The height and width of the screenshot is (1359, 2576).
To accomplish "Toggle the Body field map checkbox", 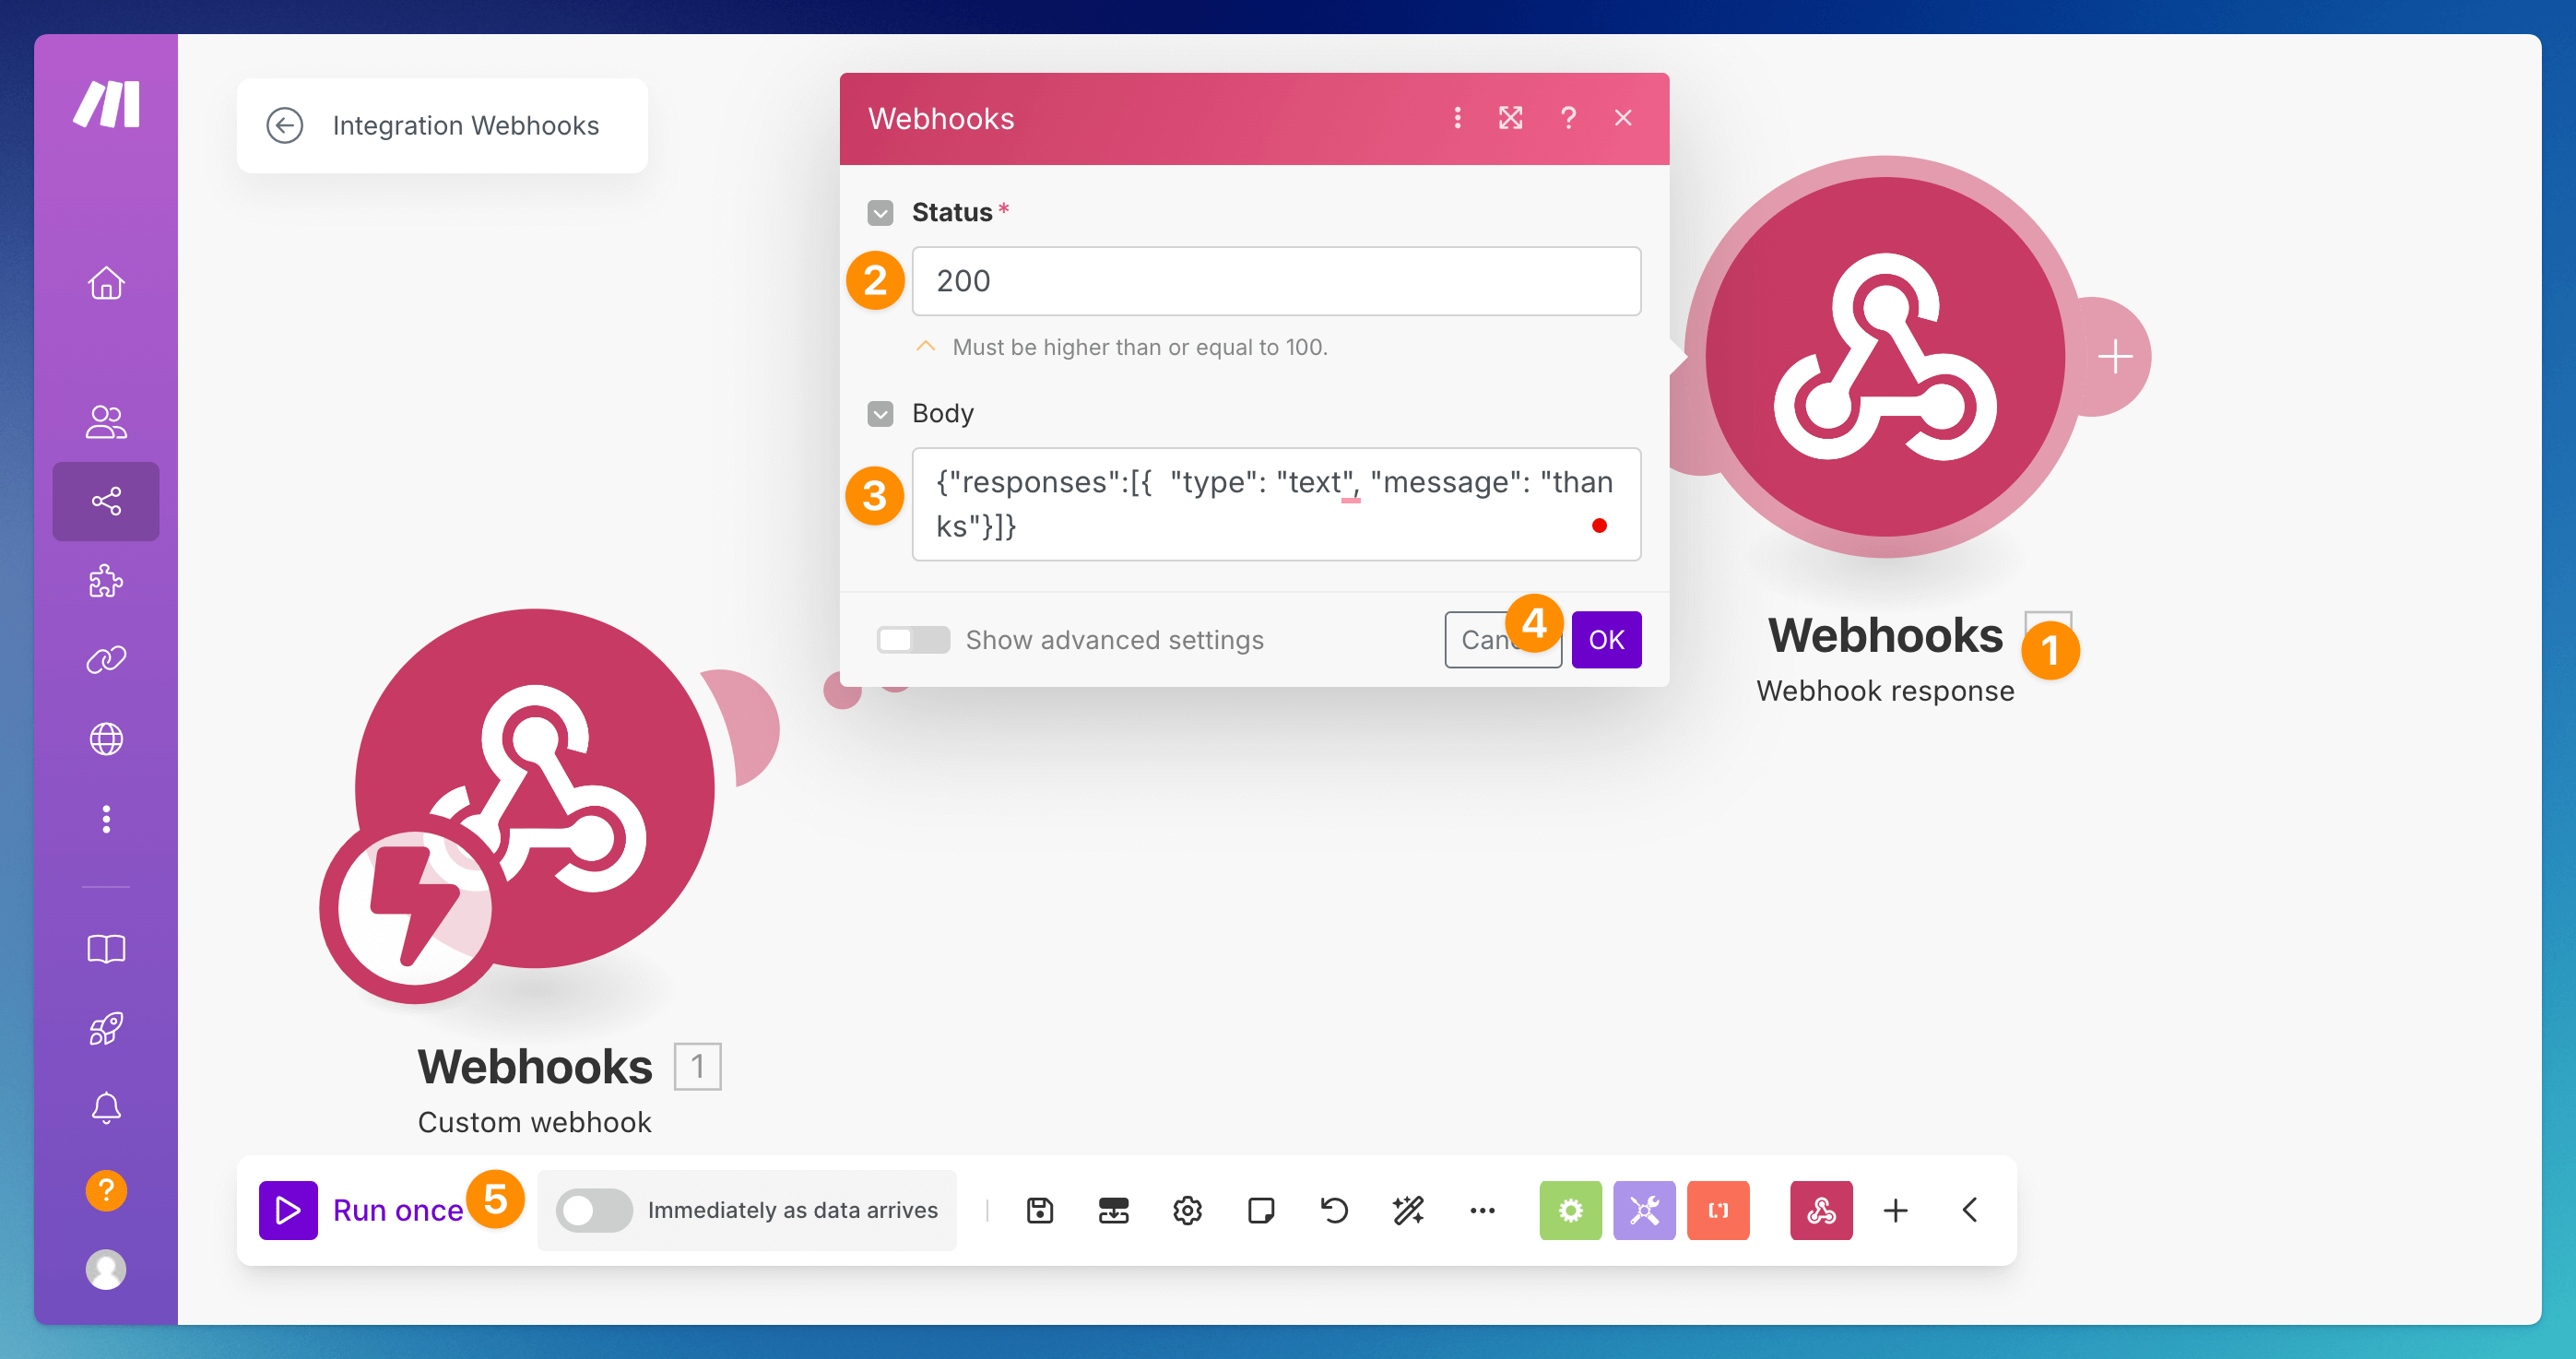I will [x=880, y=414].
